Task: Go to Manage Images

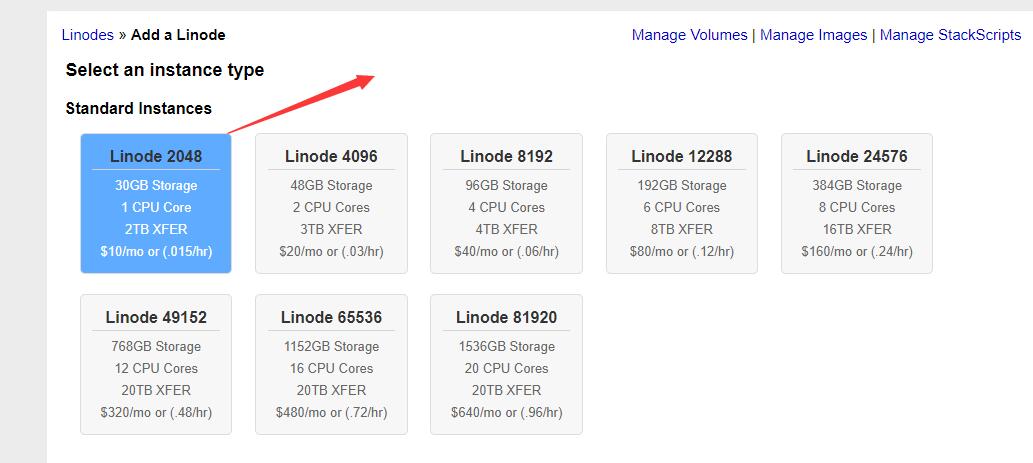Action: (814, 35)
